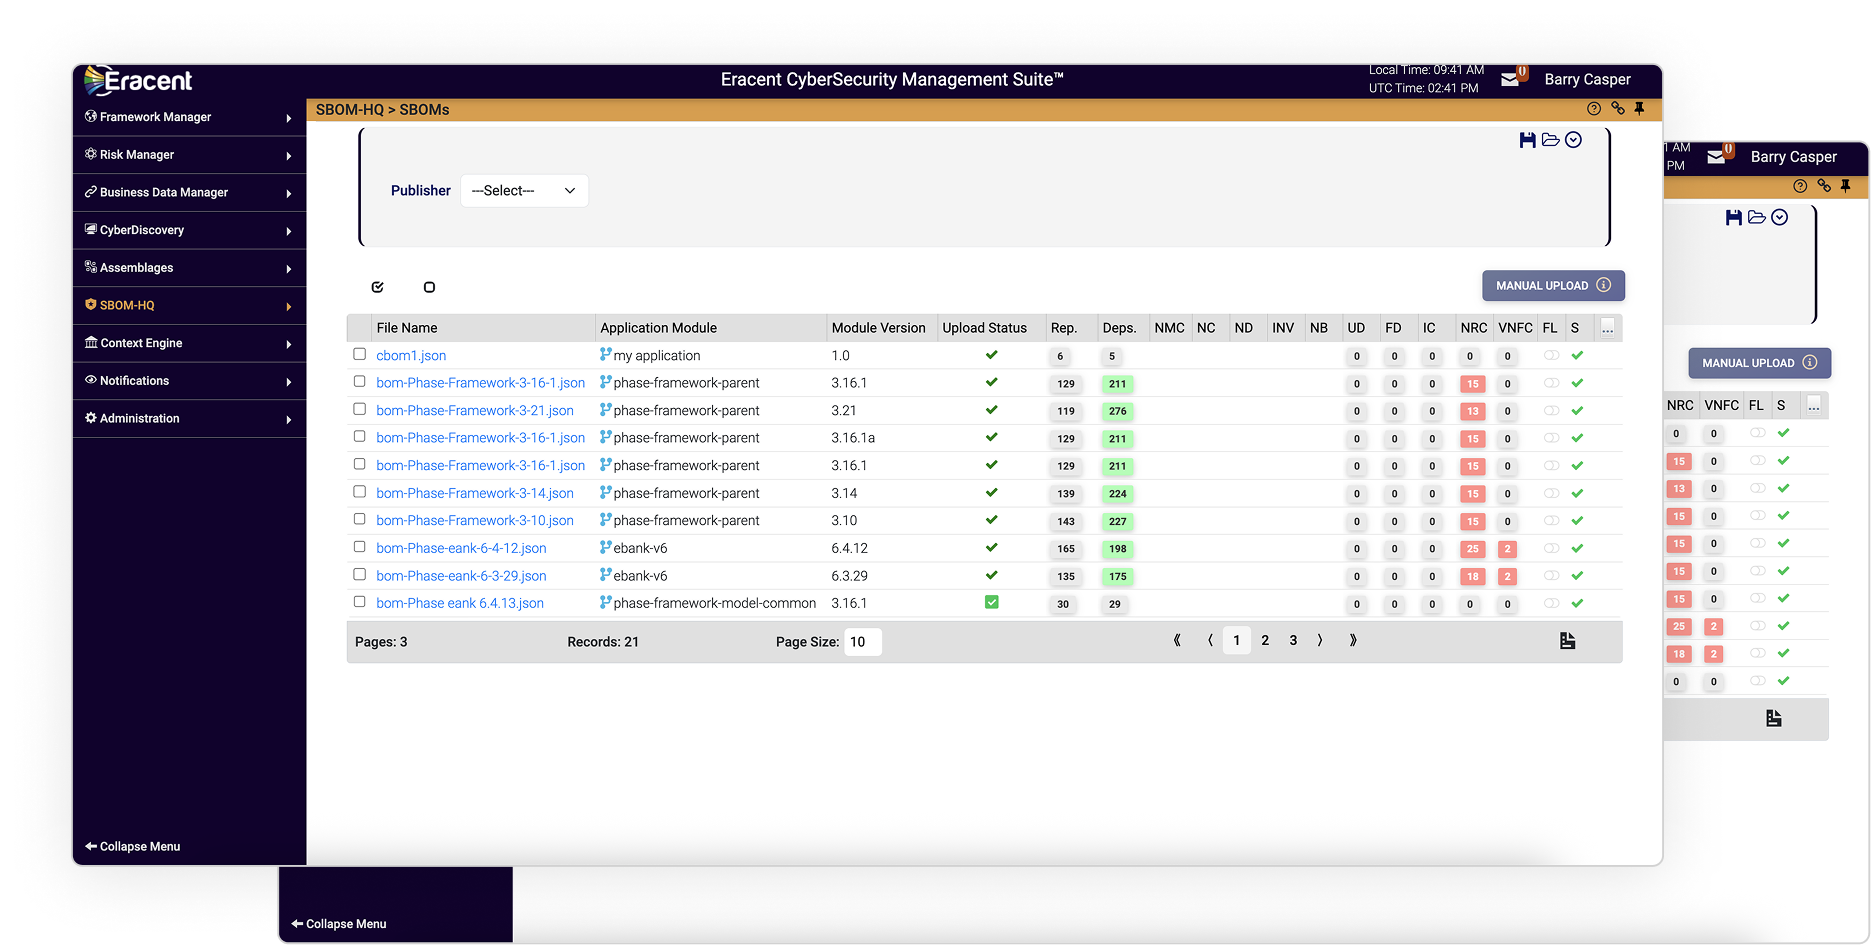
Task: Export the SBOM list from pagination bar
Action: point(1567,641)
